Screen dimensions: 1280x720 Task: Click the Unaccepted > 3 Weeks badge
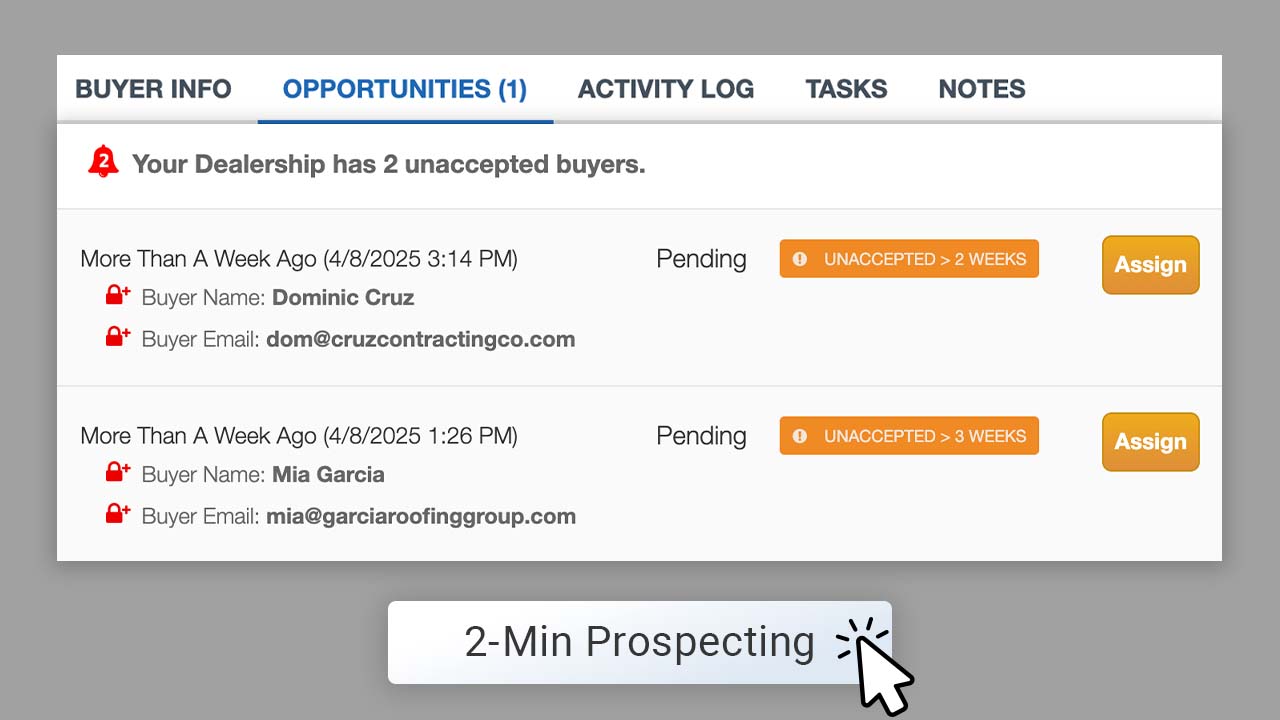pyautogui.click(x=909, y=436)
